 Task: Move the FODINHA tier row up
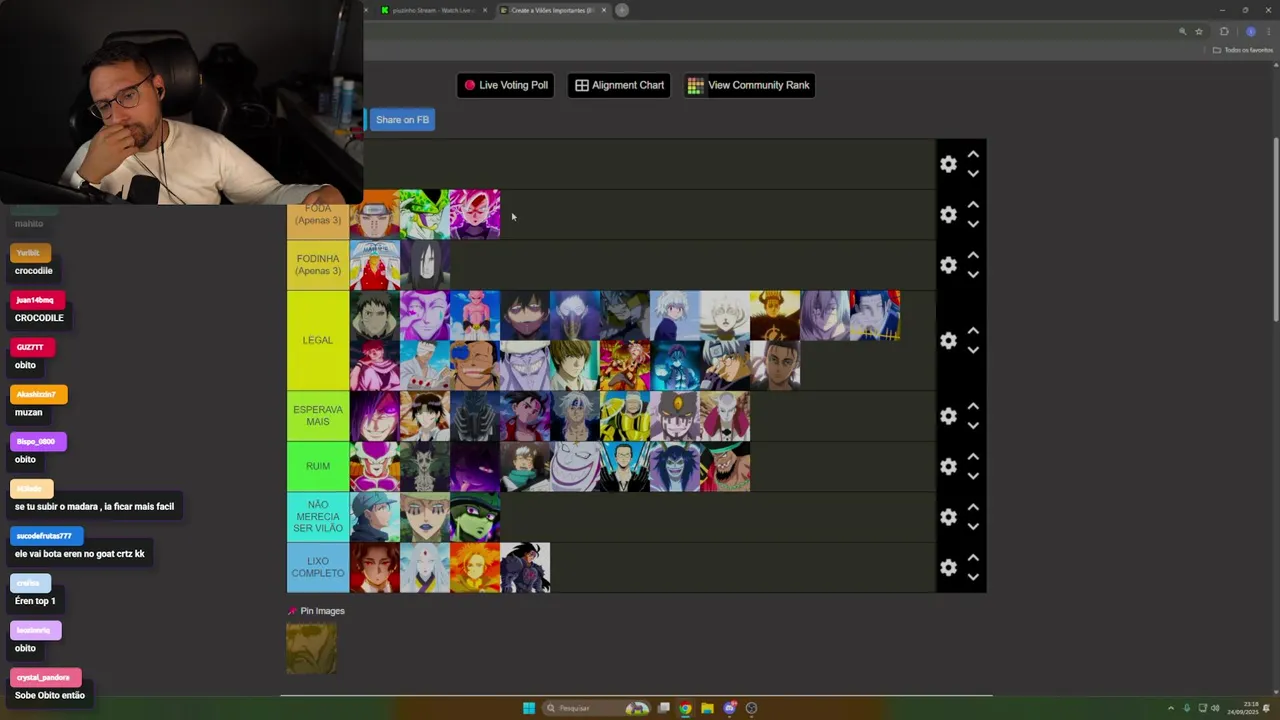click(x=973, y=255)
